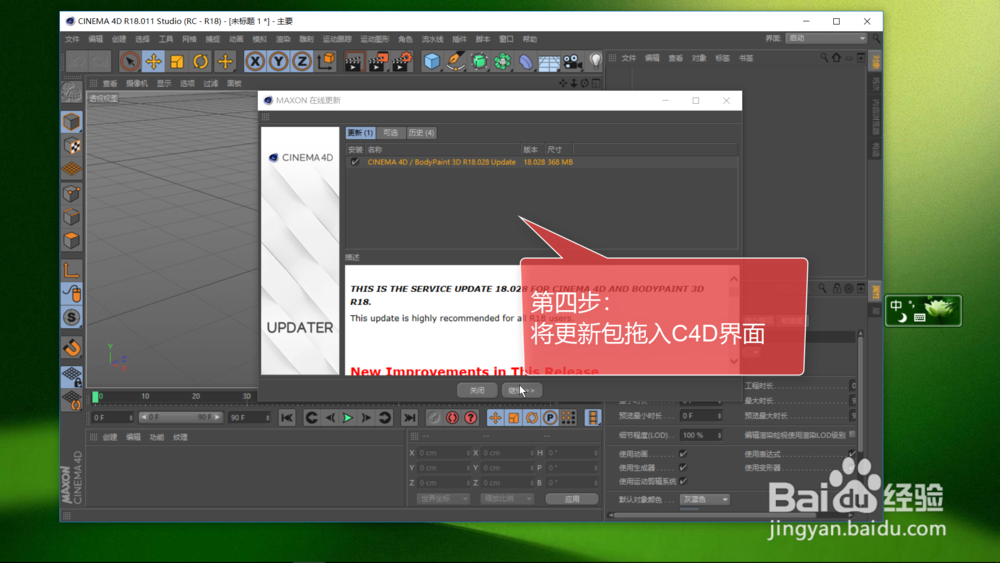Screen dimensions: 1000x563
Task: Open the green subdivision generator icon
Action: tap(479, 62)
